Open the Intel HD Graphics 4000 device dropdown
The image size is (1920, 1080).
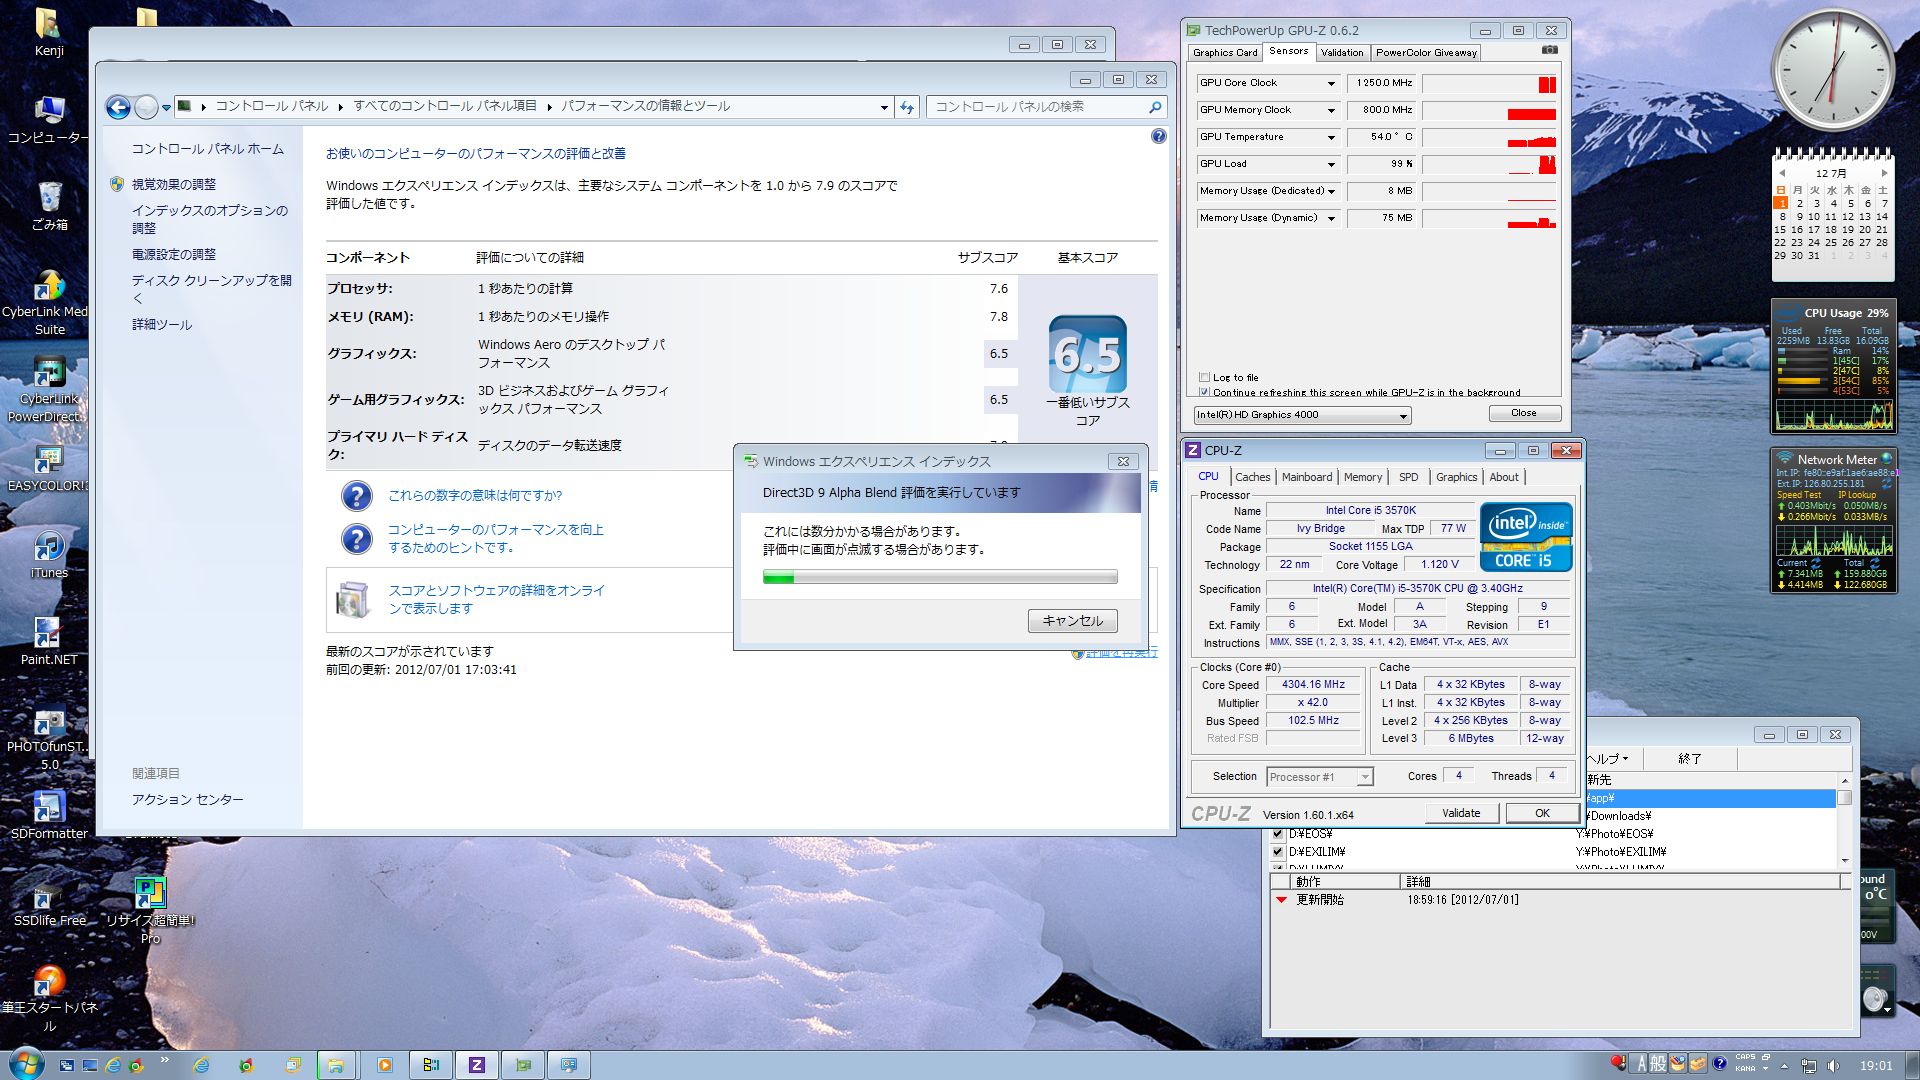click(1402, 415)
